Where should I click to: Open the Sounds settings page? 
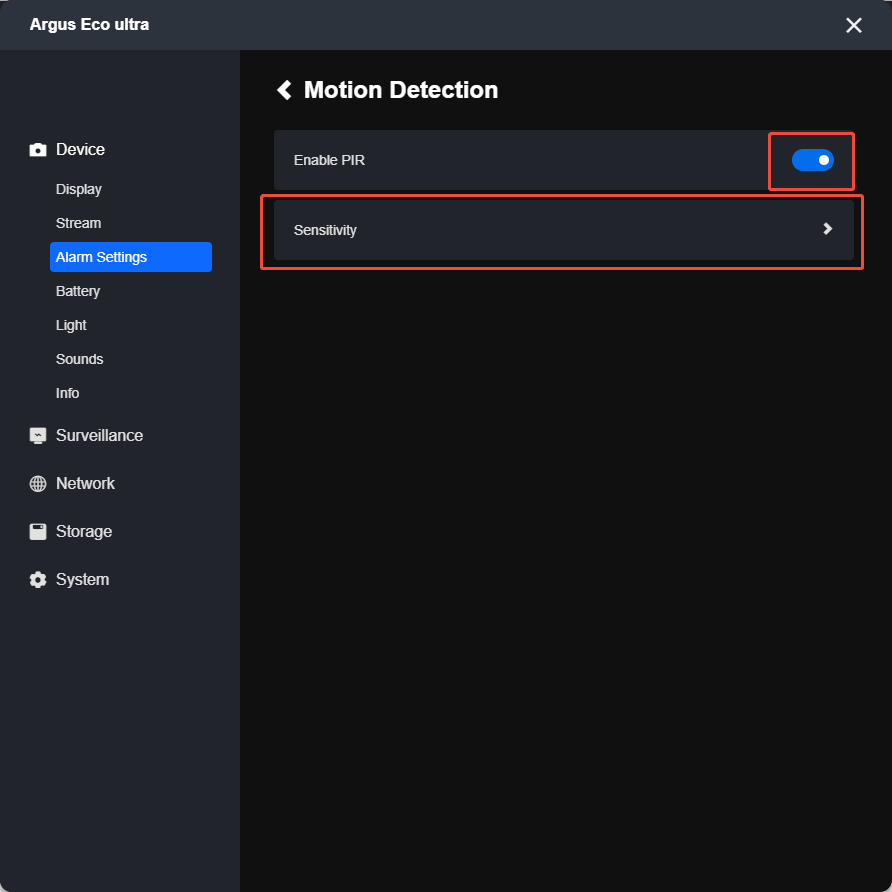[80, 360]
